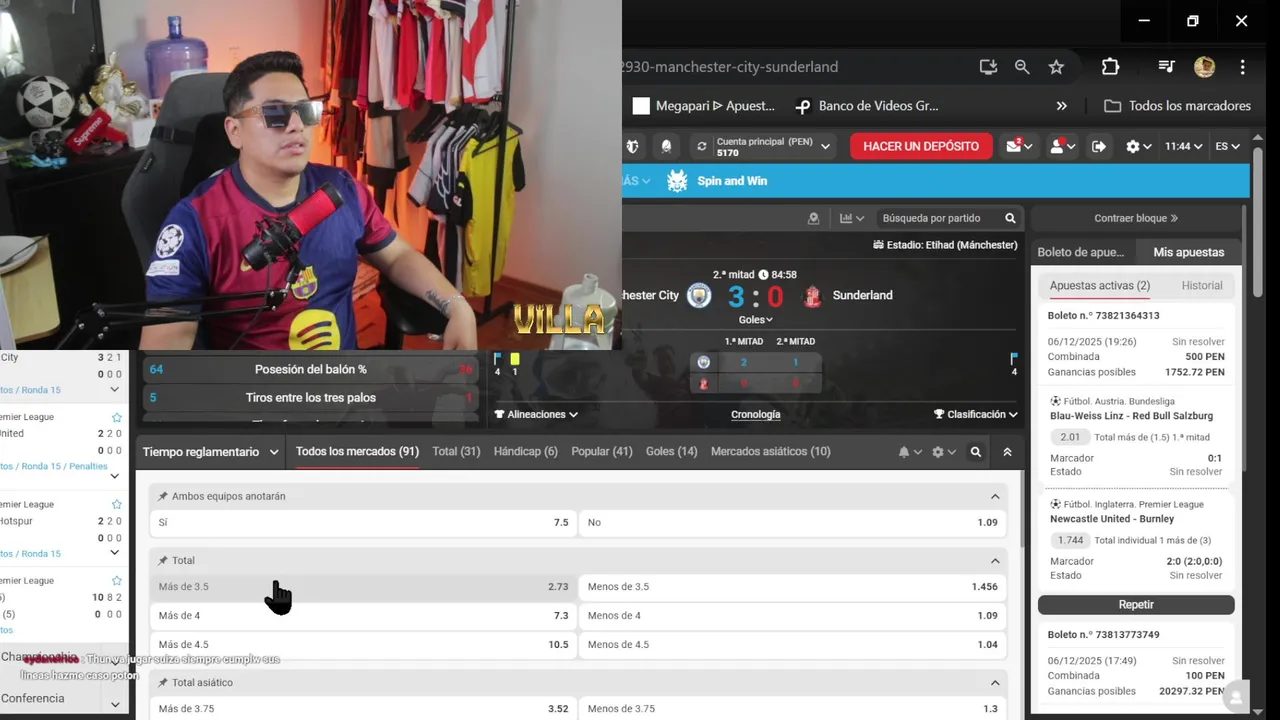Open the 11:44 time dropdown
The image size is (1280, 720).
click(x=1183, y=146)
